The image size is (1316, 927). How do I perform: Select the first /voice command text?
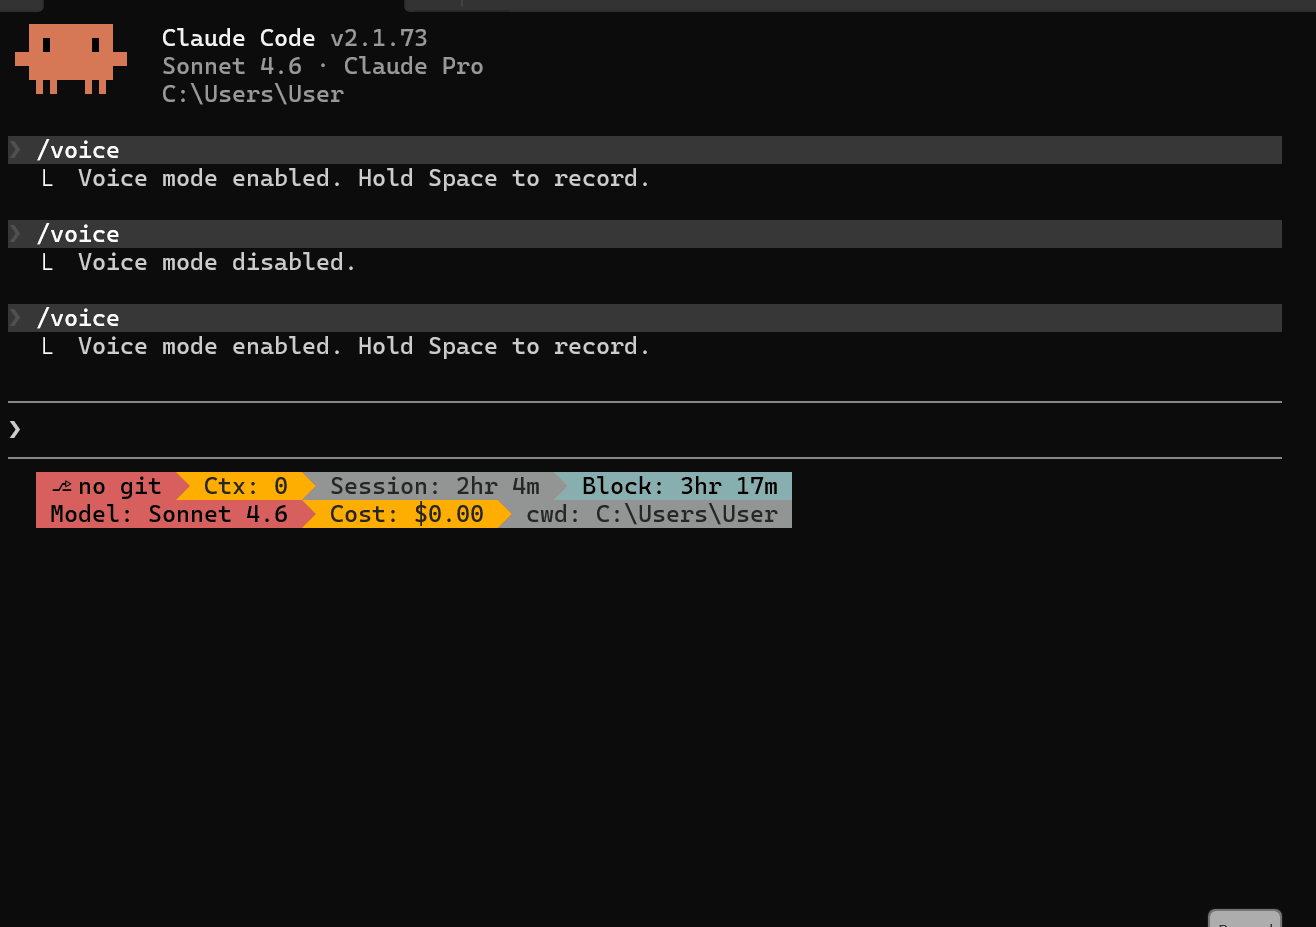pyautogui.click(x=78, y=150)
